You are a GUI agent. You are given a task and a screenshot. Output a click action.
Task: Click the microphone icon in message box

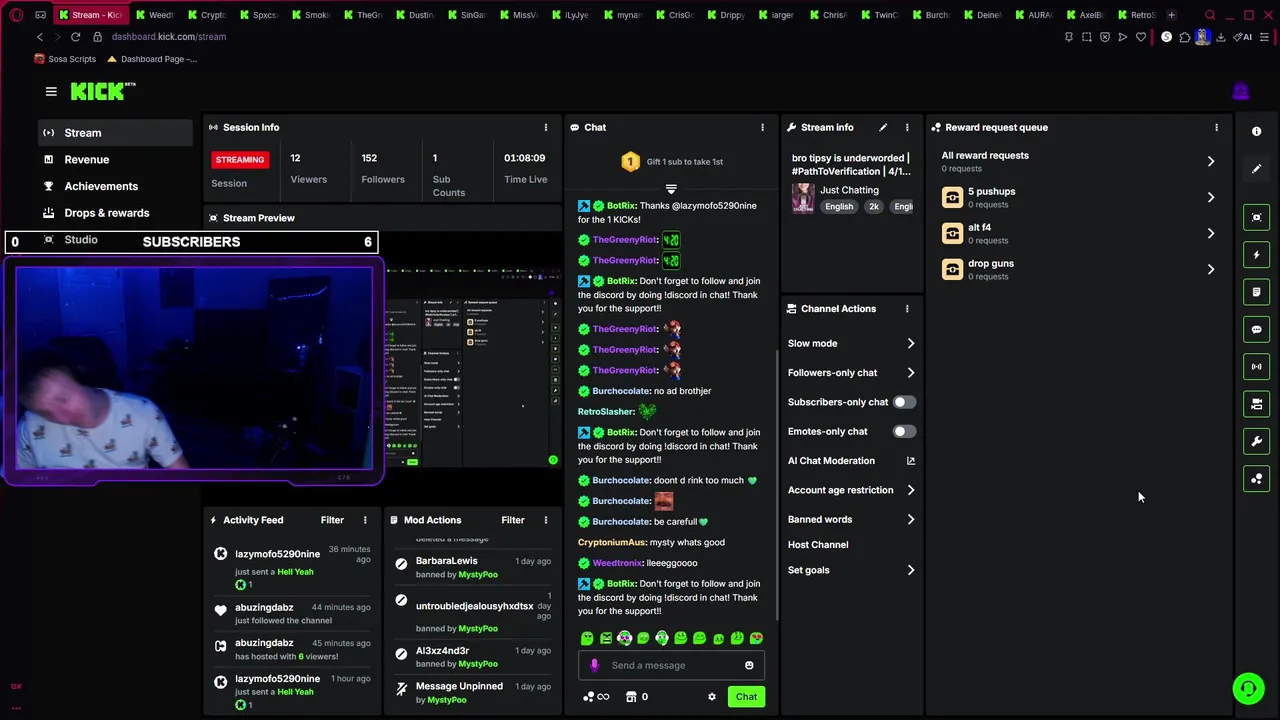point(594,665)
